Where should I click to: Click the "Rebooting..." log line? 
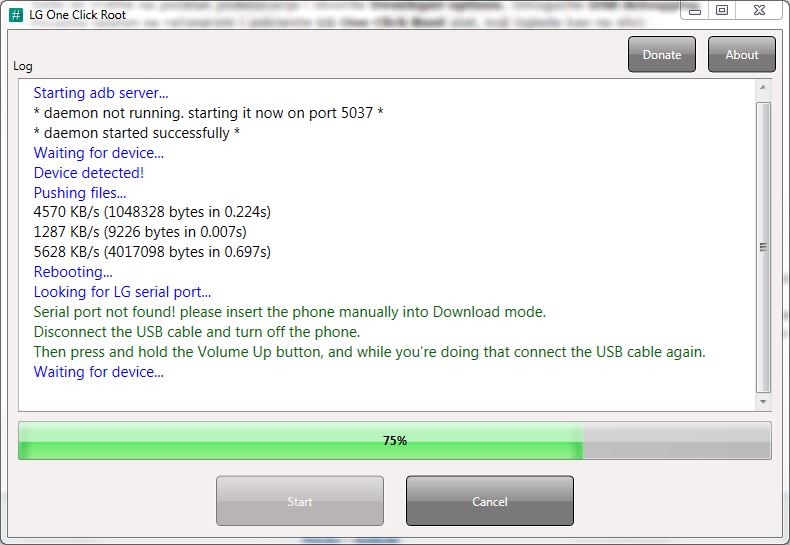pos(73,272)
